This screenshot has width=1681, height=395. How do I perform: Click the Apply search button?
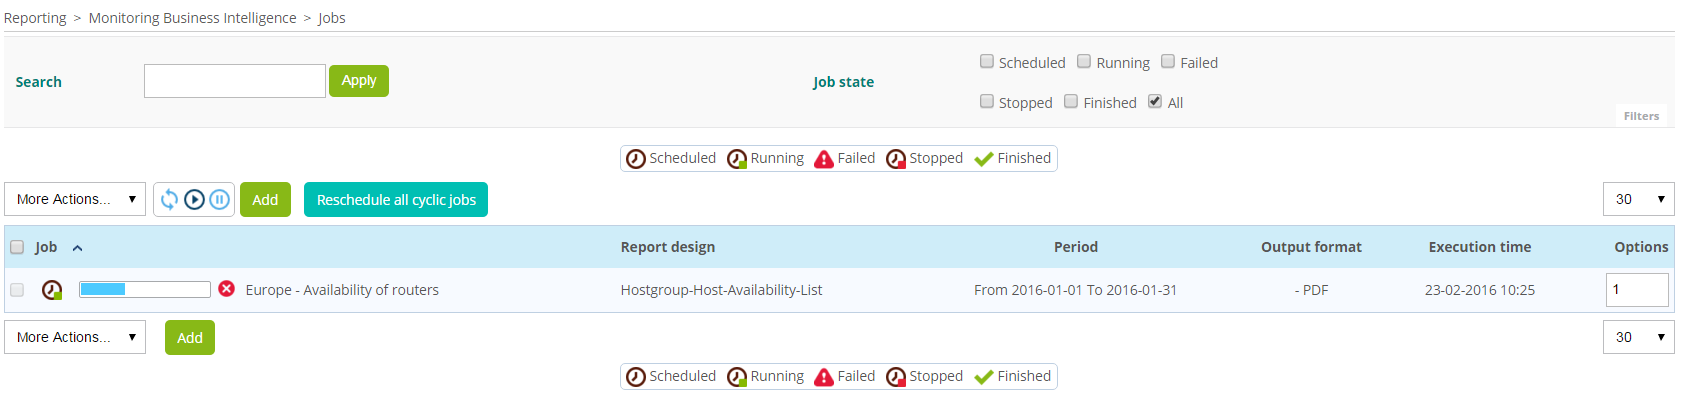click(359, 81)
